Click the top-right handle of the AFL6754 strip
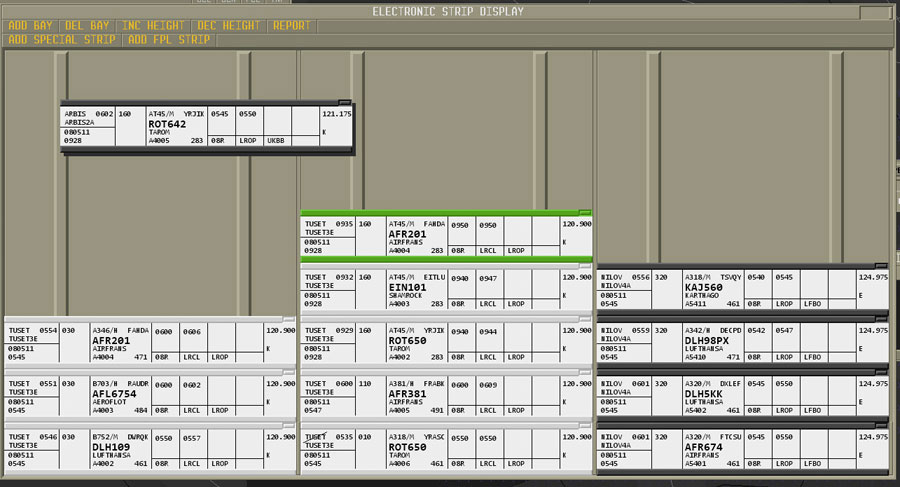Screen dimensions: 900x487 tap(289, 372)
